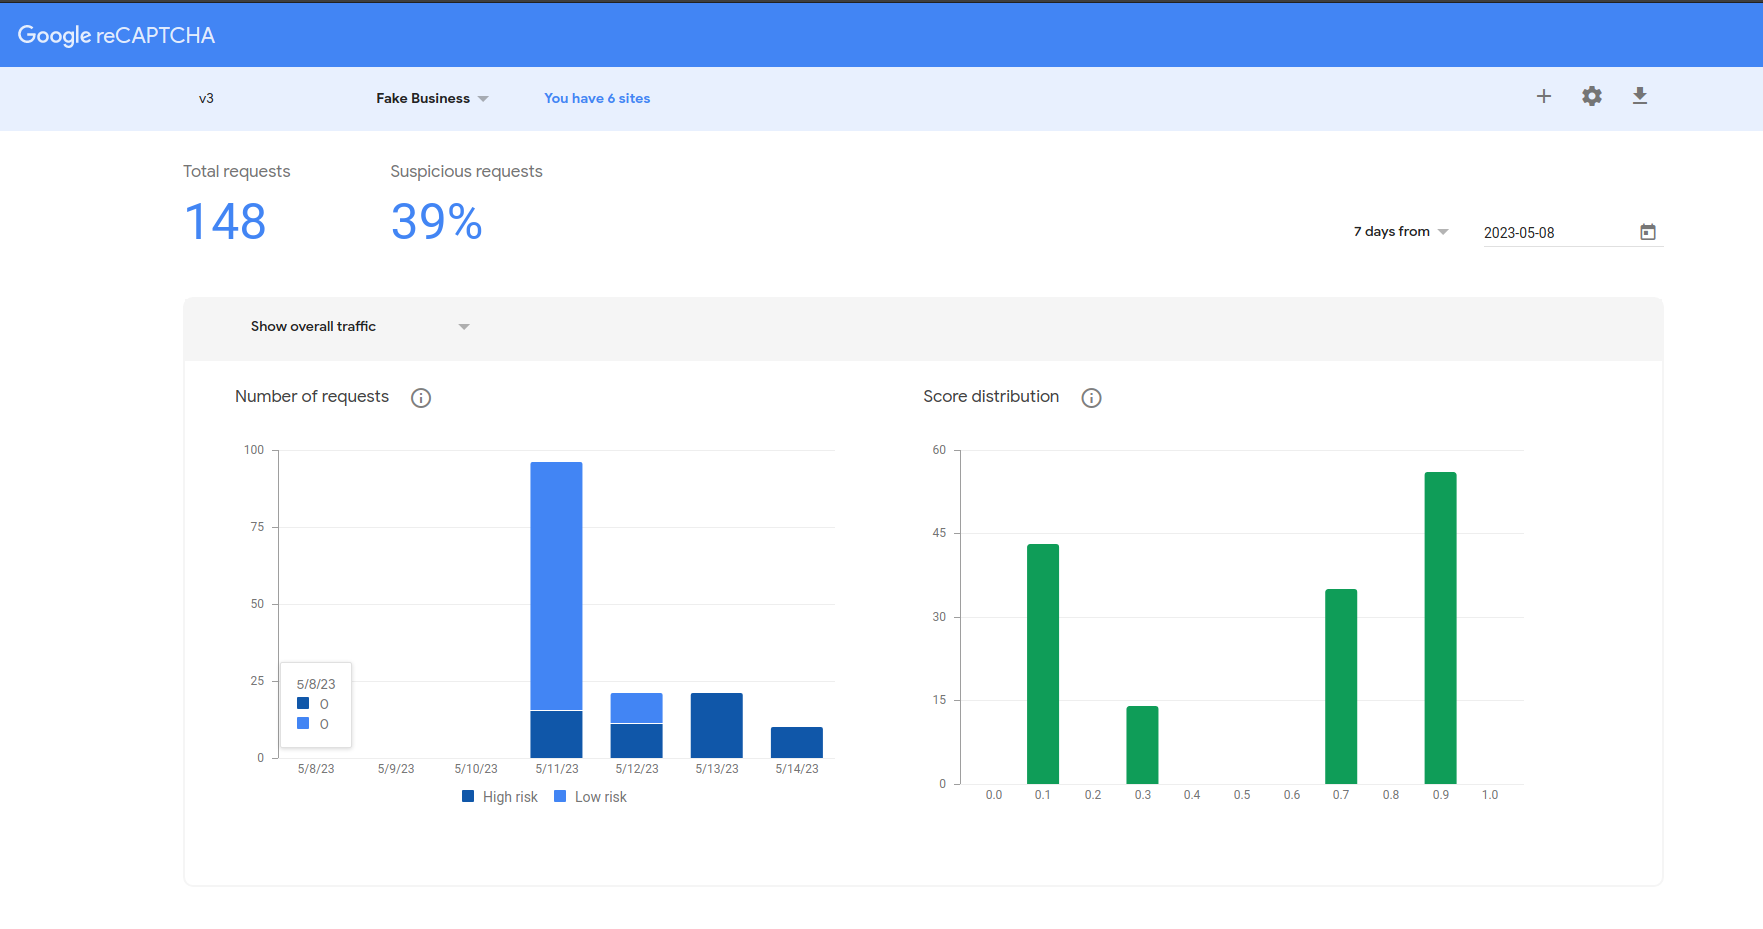Click the v3 label
1763x929 pixels.
[206, 98]
